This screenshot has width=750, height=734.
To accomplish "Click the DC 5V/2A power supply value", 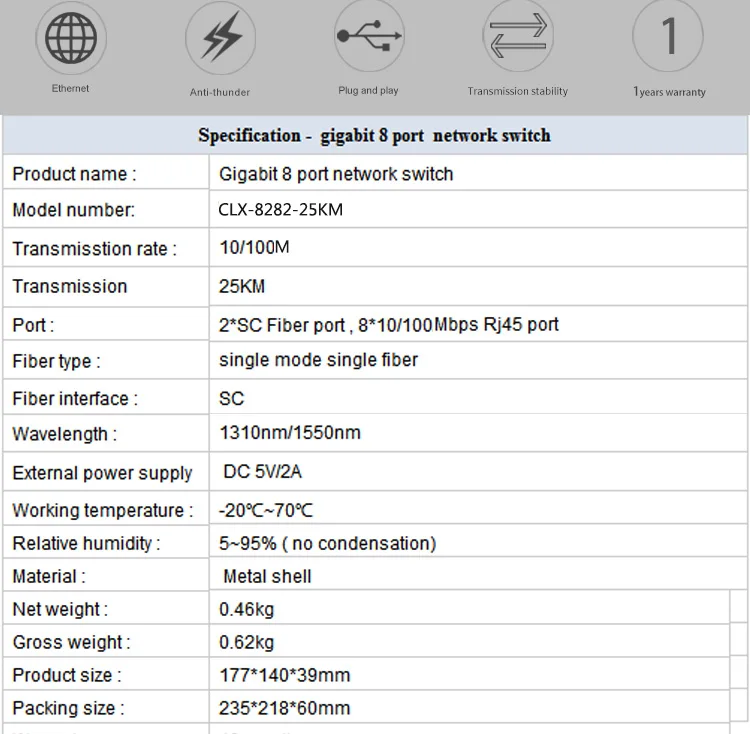I will click(x=262, y=472).
